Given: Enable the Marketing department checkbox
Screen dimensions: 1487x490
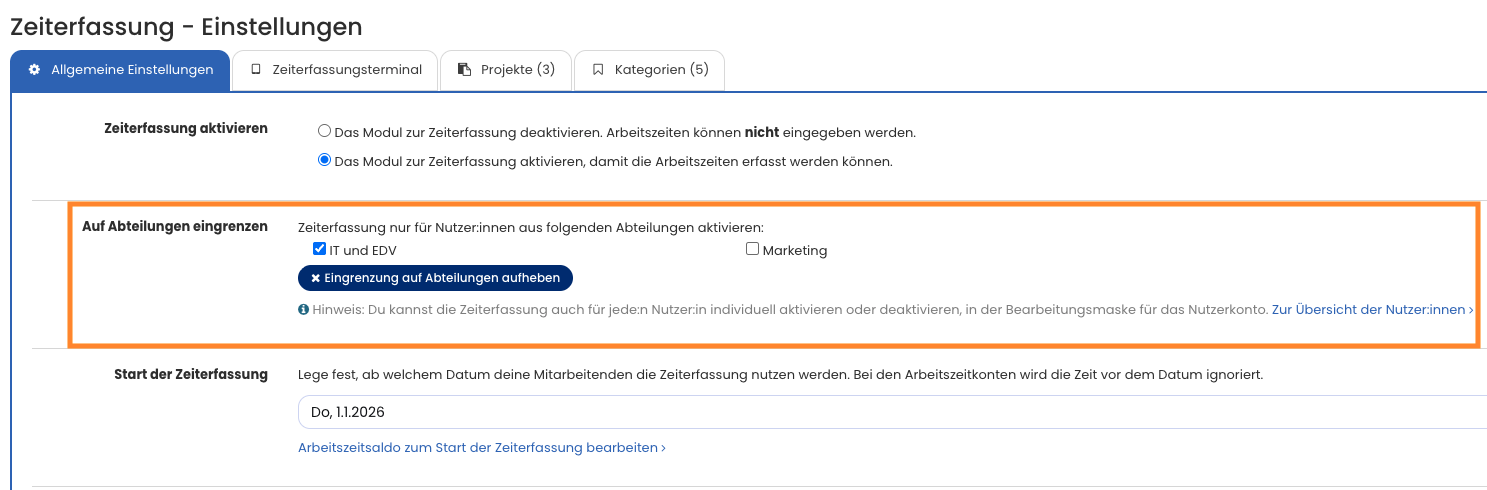Looking at the screenshot, I should click(752, 250).
